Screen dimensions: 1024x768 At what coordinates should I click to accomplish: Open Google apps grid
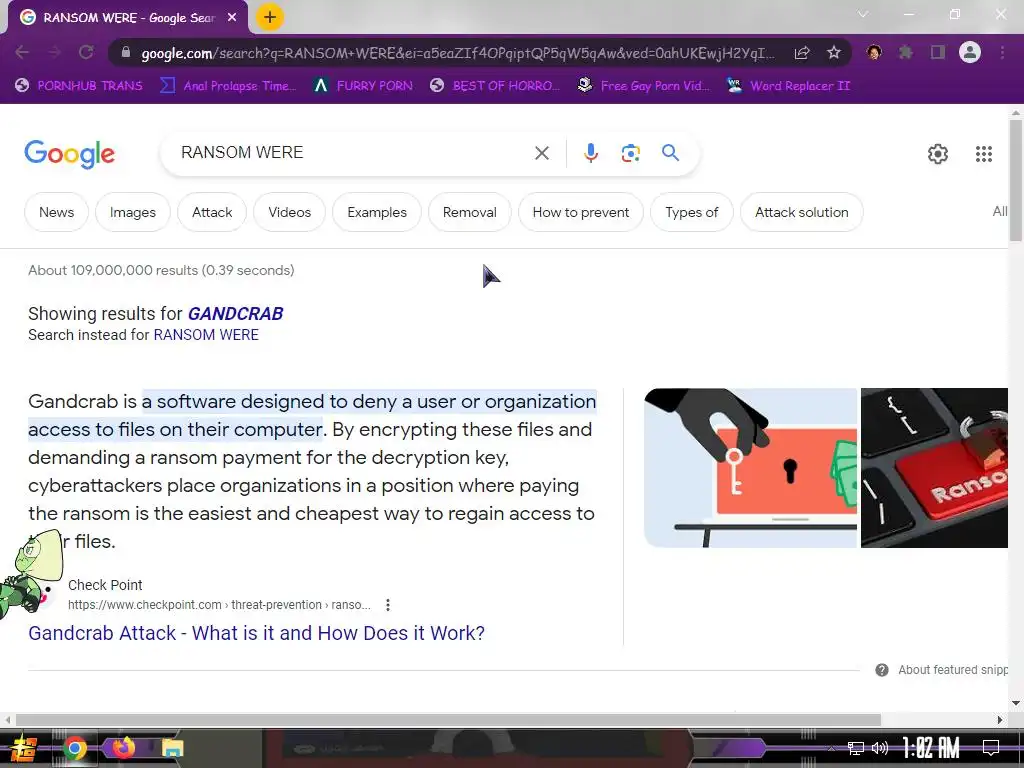tap(984, 153)
